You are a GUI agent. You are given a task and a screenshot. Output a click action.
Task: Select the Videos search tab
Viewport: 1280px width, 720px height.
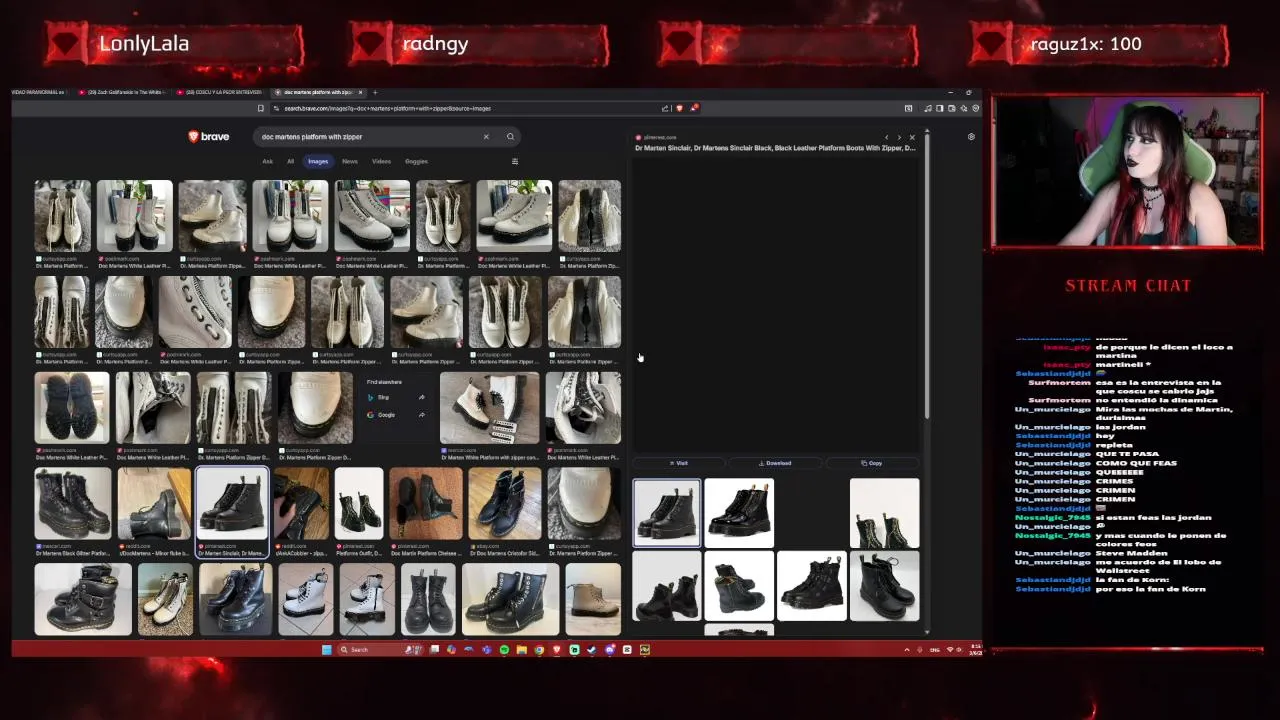[x=381, y=161]
